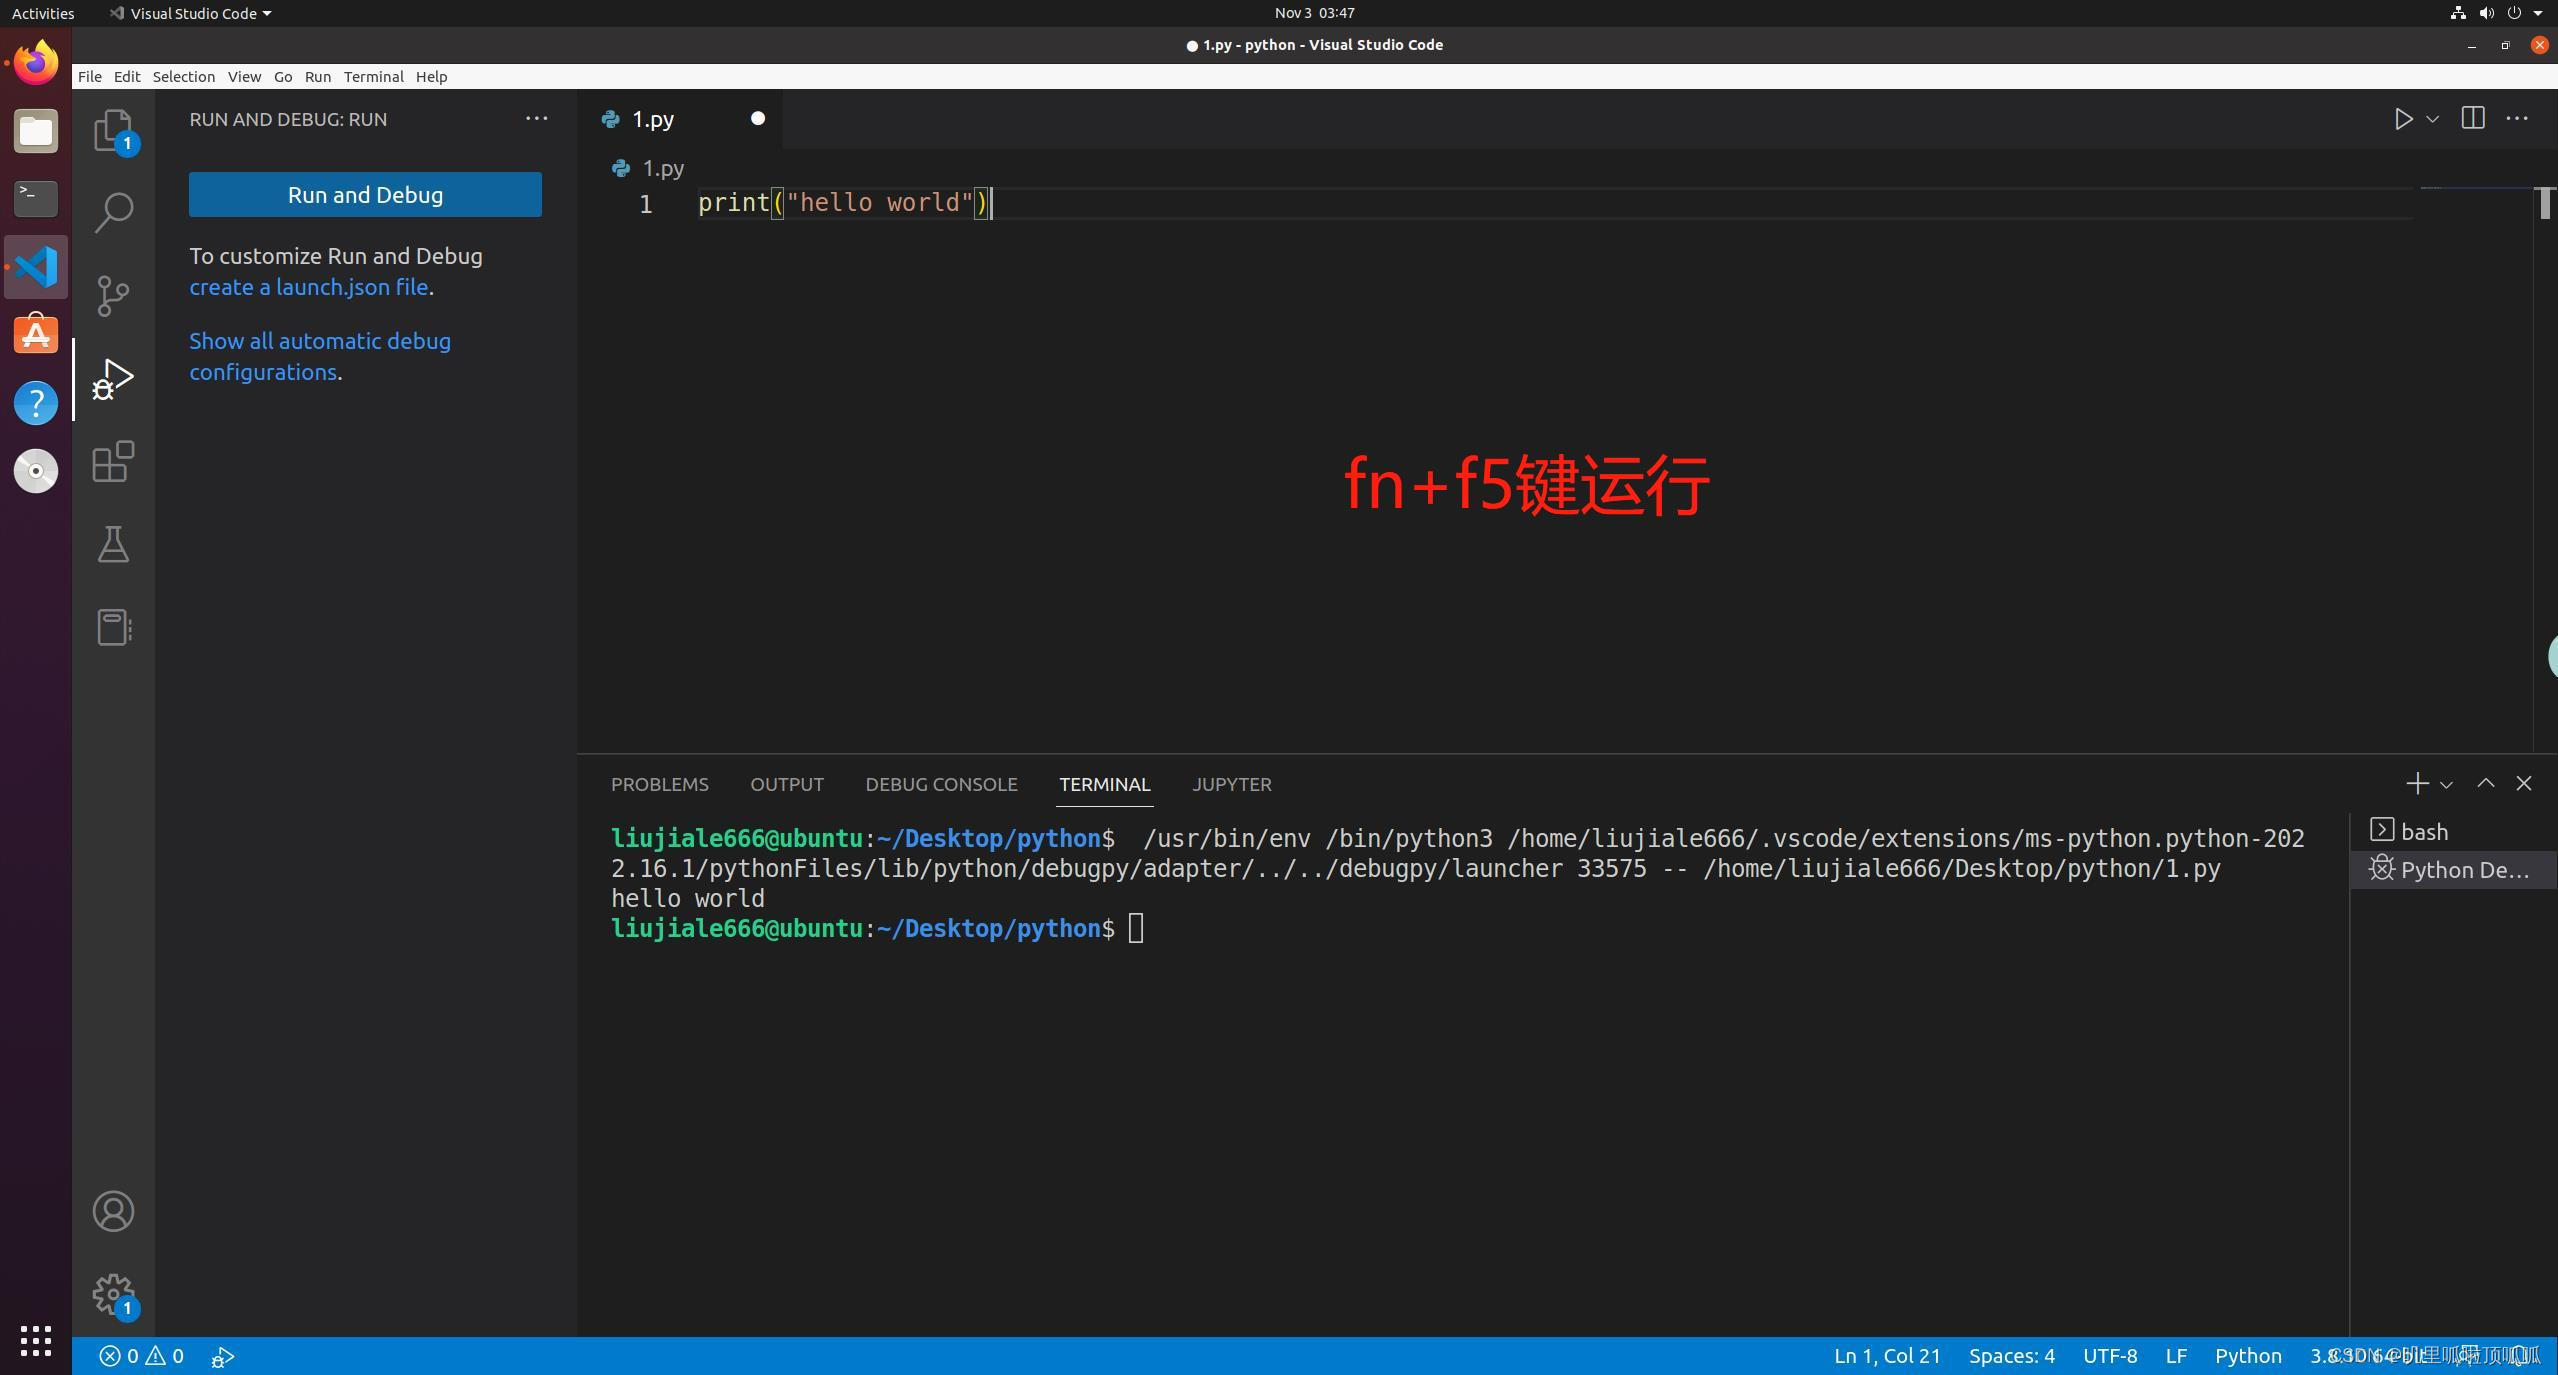2558x1375 pixels.
Task: Select the bash terminal in the list
Action: pyautogui.click(x=2423, y=832)
